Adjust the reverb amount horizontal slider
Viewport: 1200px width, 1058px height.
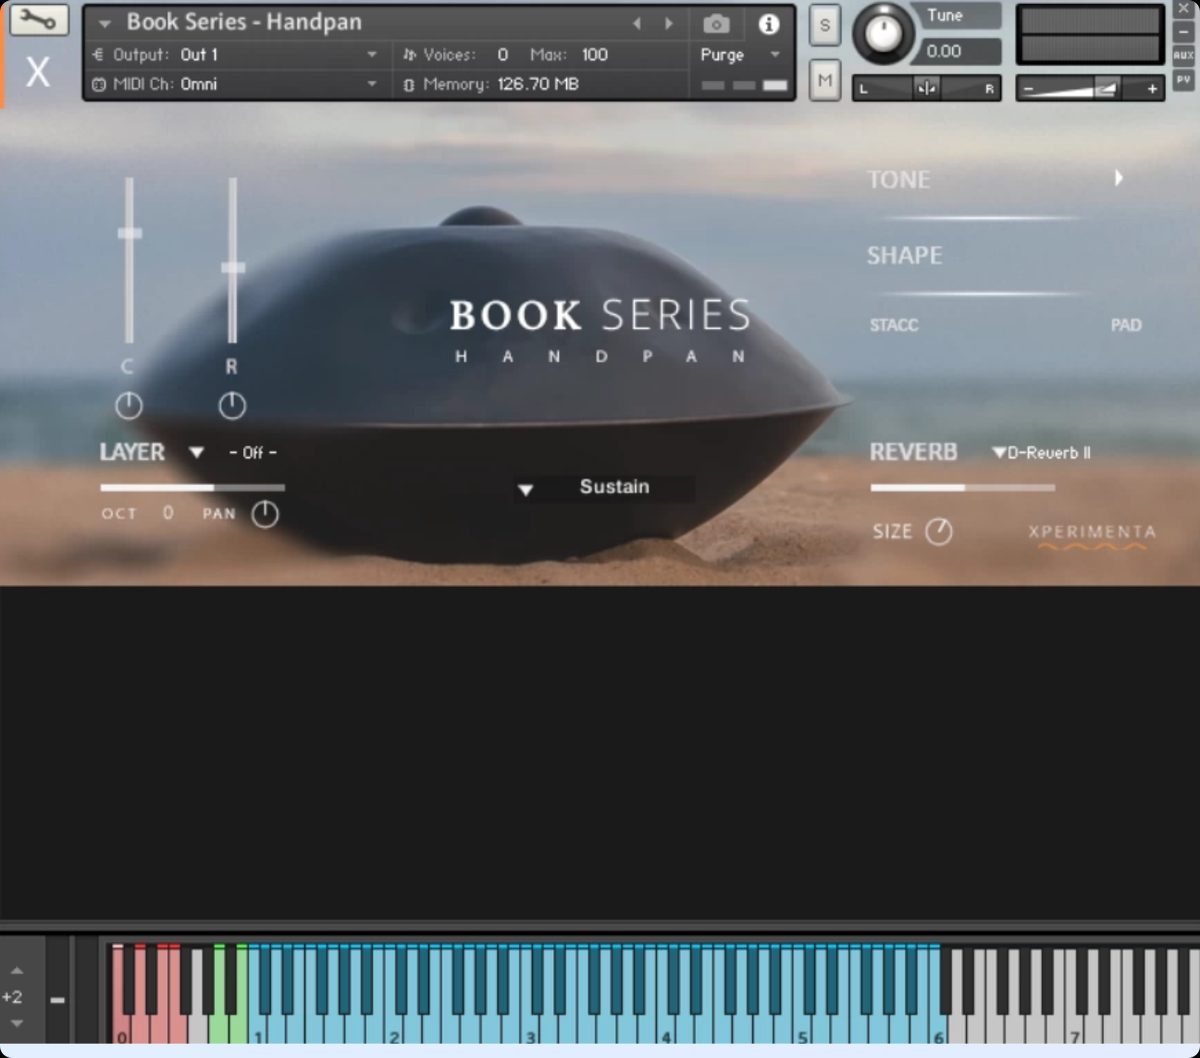click(x=963, y=488)
